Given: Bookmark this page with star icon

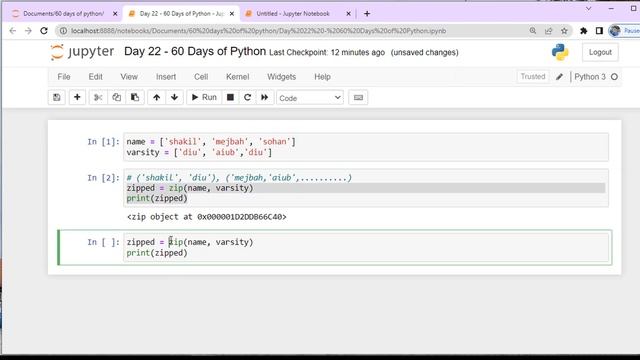Looking at the screenshot, I should (564, 31).
